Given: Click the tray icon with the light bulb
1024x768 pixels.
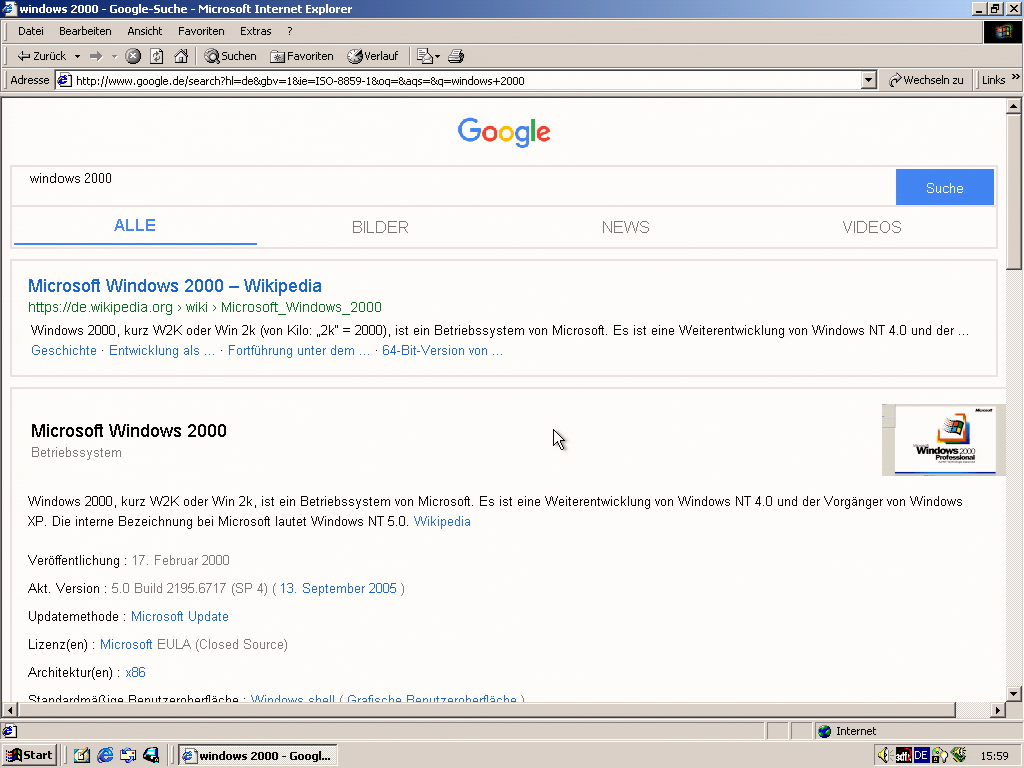Looking at the screenshot, I should coord(939,756).
